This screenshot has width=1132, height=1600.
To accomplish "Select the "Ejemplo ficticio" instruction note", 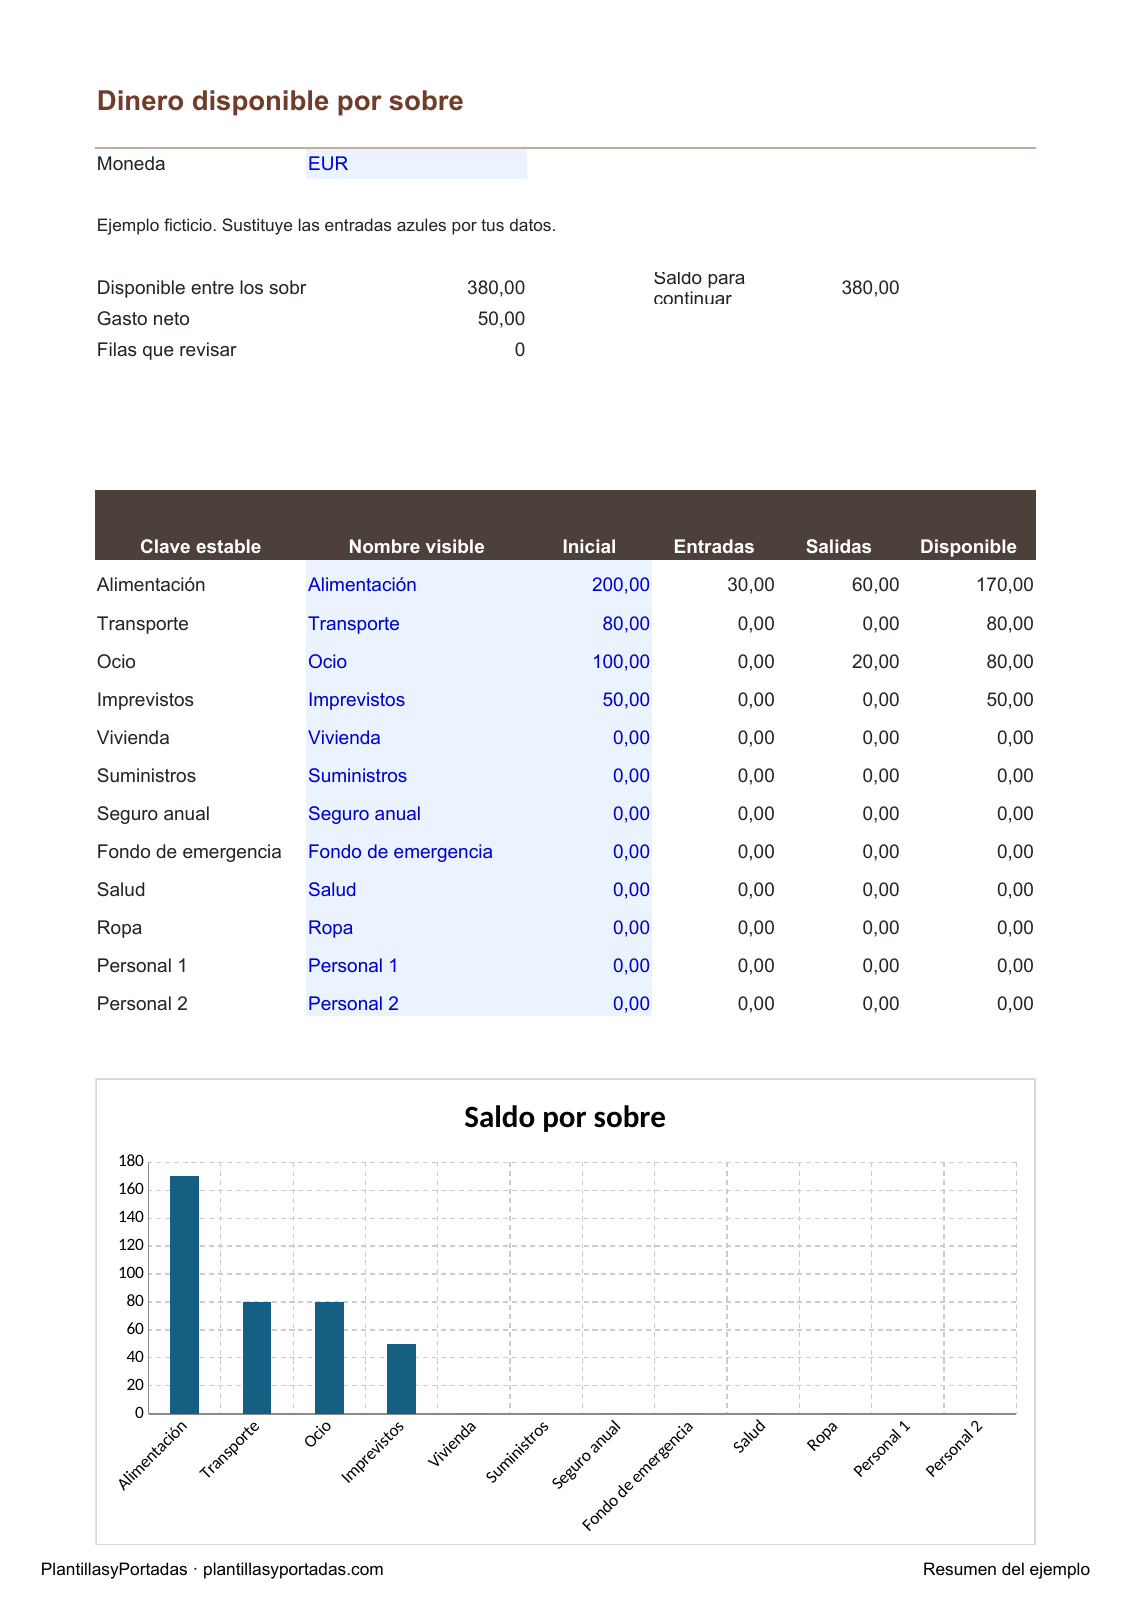I will point(326,226).
